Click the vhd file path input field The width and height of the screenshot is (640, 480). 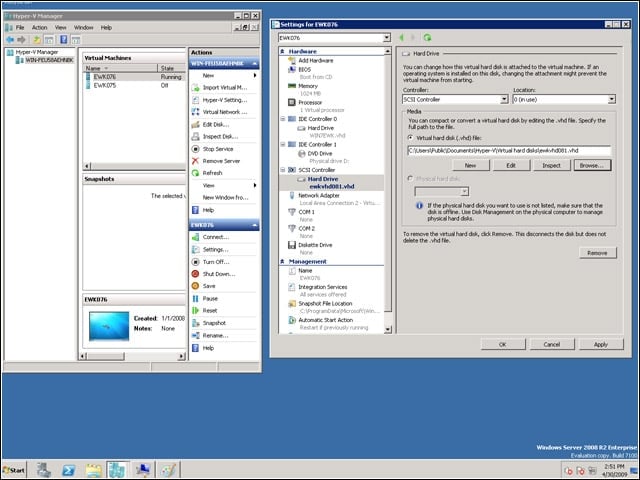[x=509, y=151]
